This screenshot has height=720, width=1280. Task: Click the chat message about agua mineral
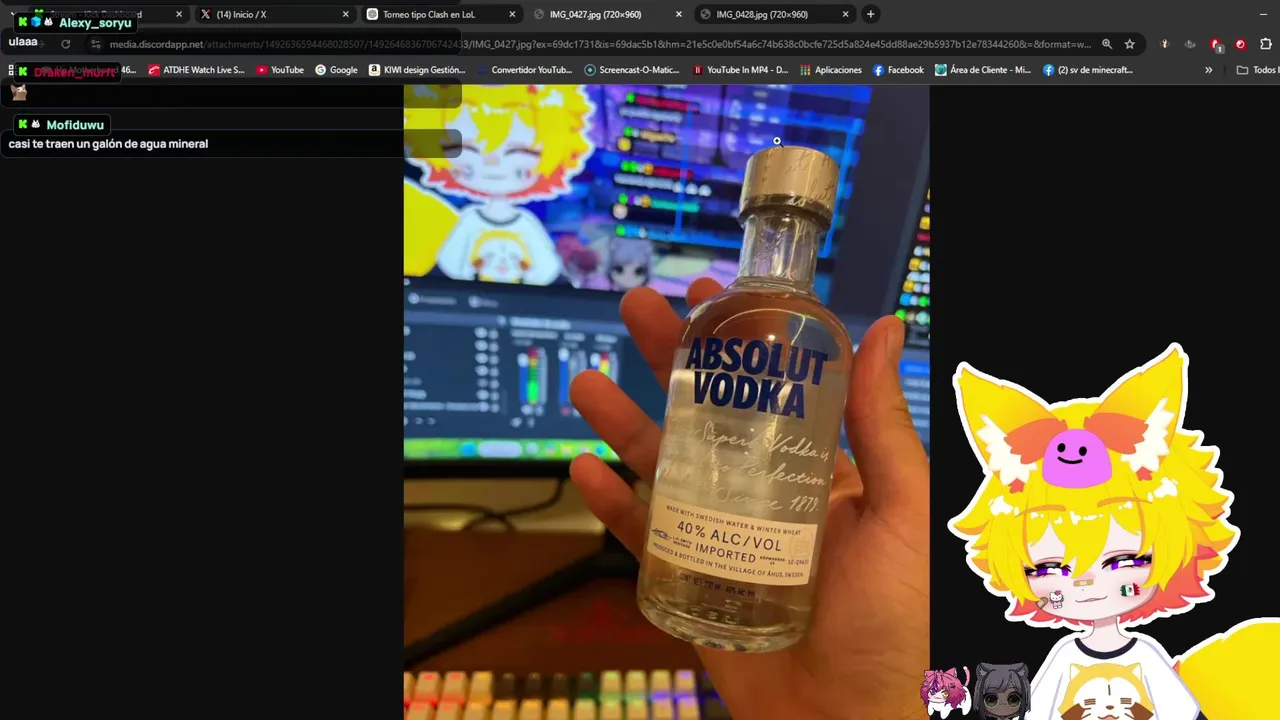[108, 144]
